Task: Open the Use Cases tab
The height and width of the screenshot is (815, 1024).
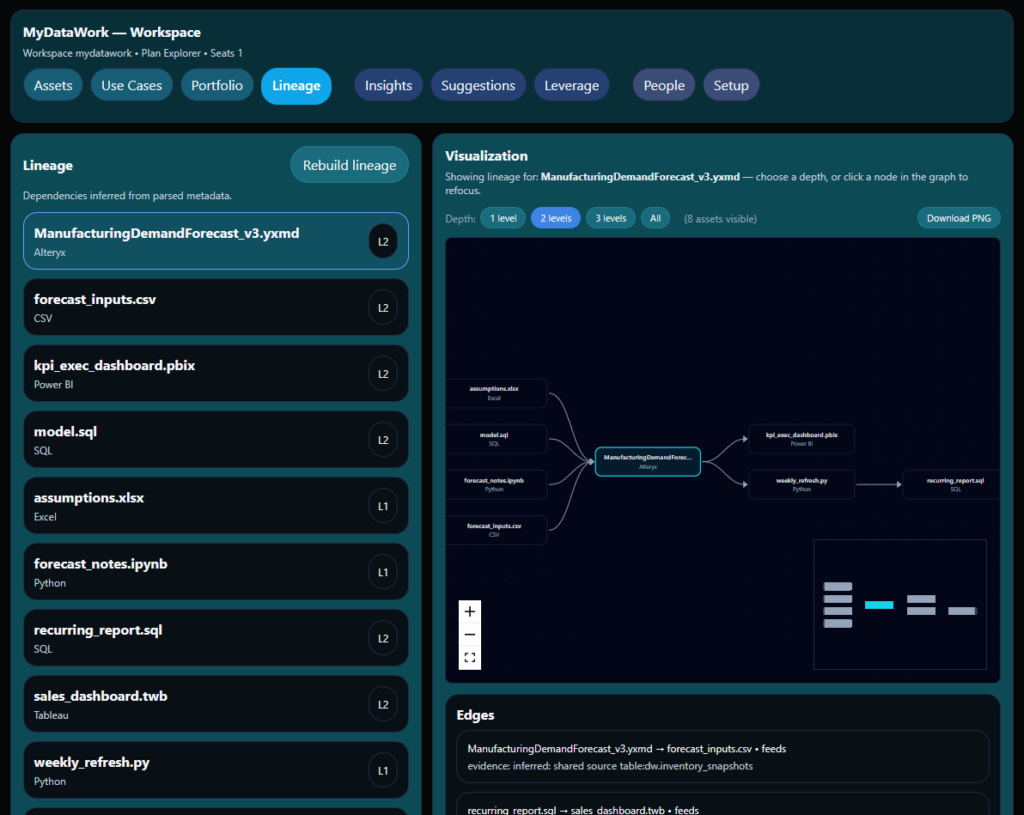Action: [x=131, y=86]
